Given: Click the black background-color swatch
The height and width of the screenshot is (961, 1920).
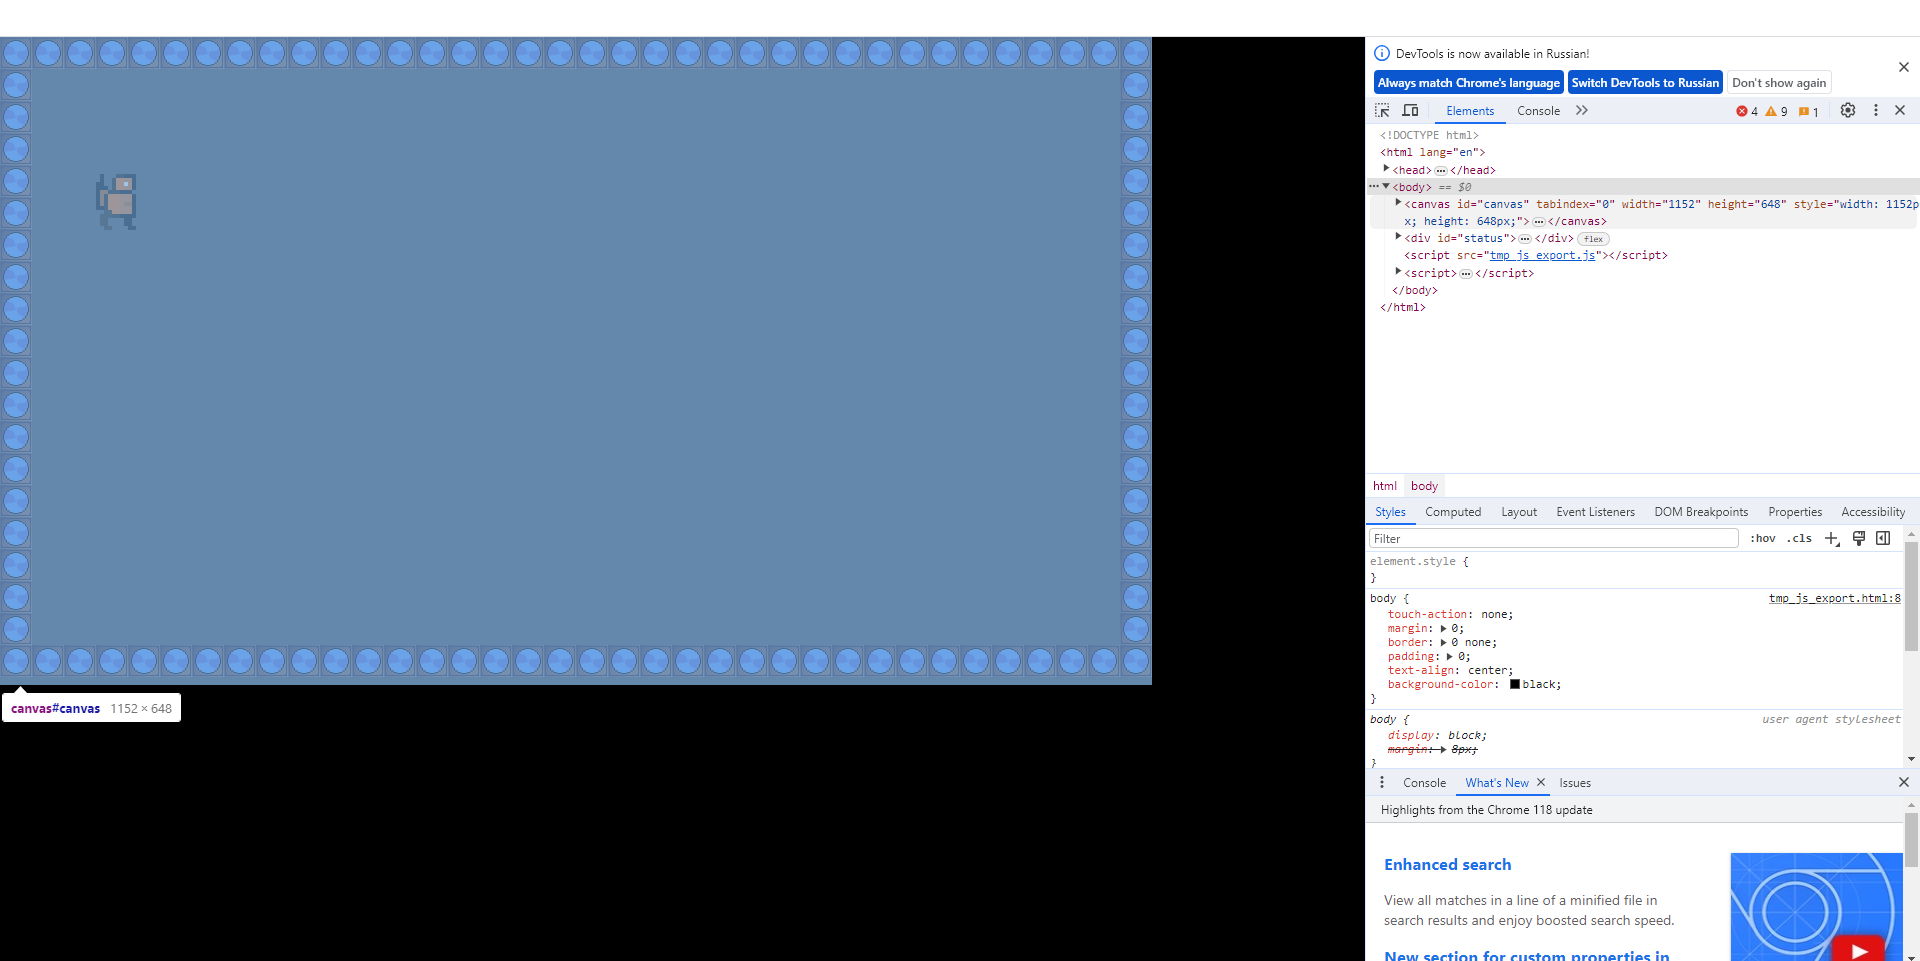Looking at the screenshot, I should click(x=1515, y=684).
